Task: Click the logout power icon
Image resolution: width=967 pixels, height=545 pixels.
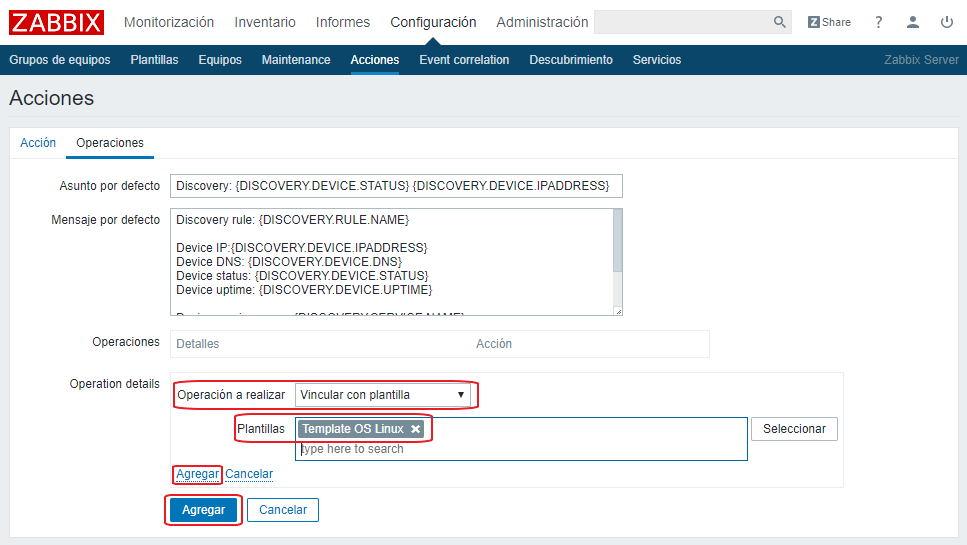Action: coord(947,22)
